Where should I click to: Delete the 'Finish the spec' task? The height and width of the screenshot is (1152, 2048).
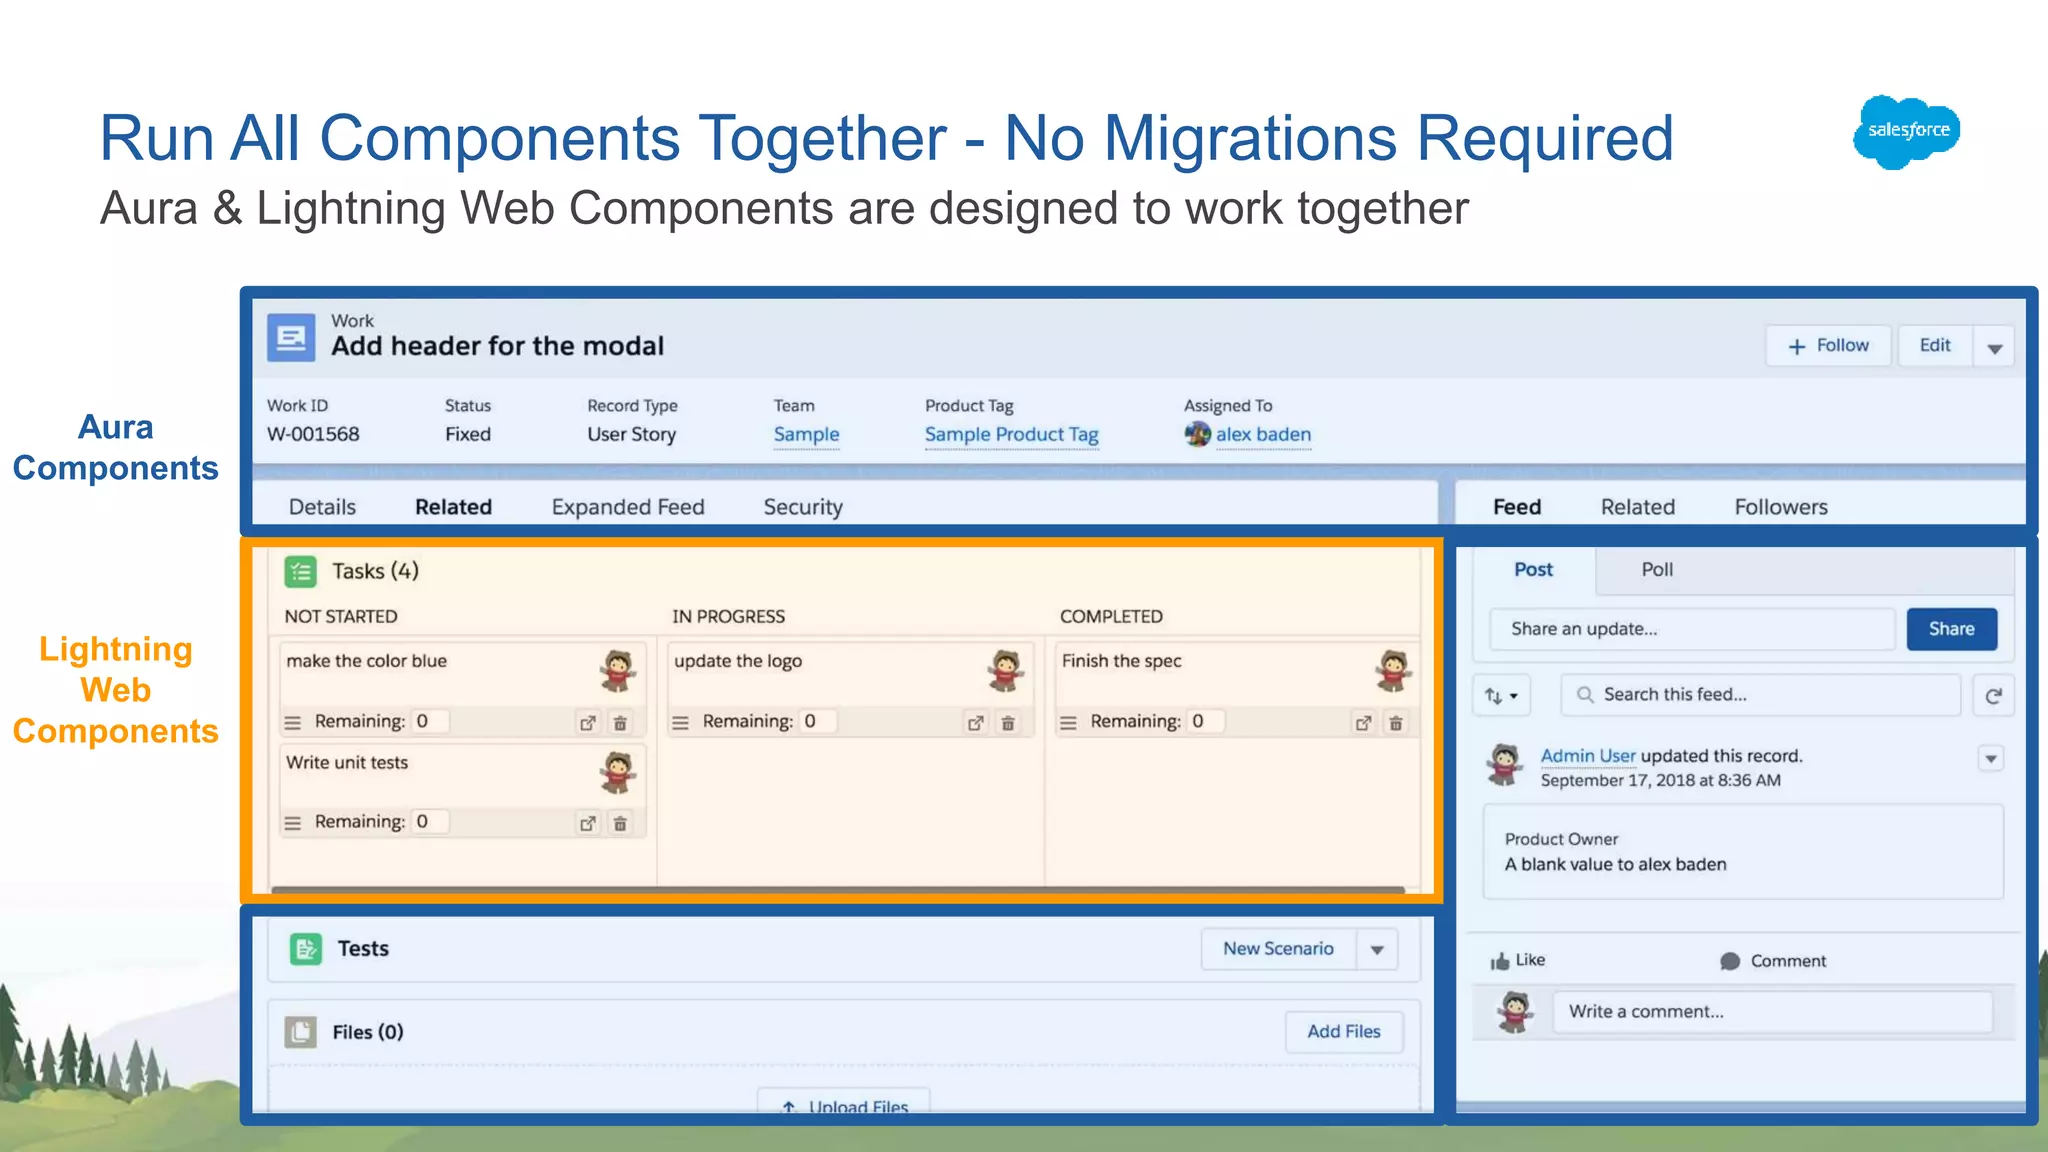tap(1396, 723)
